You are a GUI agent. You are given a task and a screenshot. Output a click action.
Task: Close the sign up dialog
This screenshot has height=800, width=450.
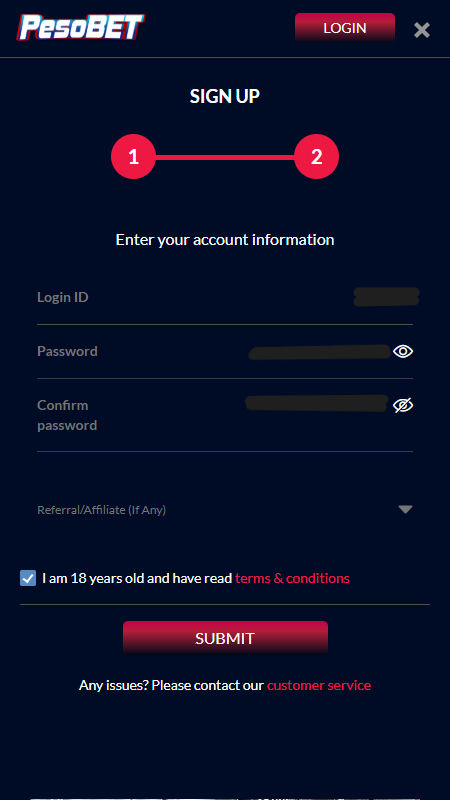[x=422, y=30]
